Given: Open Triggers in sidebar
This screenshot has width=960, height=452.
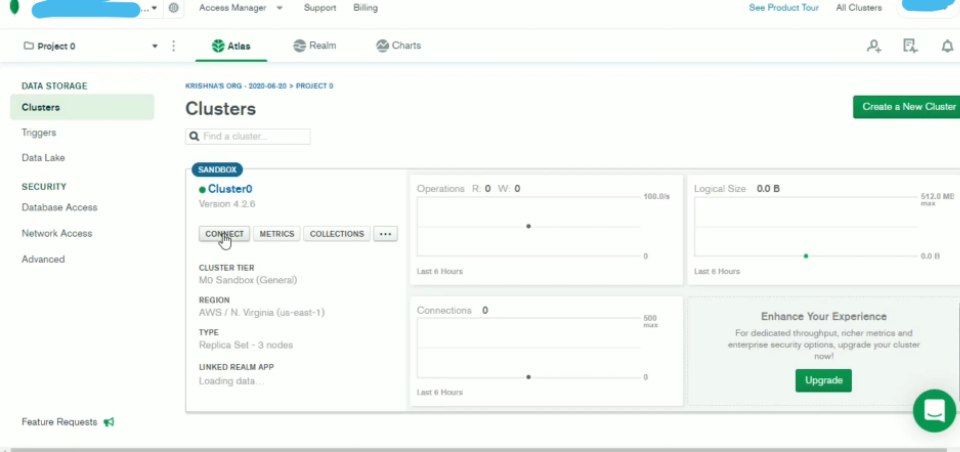Looking at the screenshot, I should [x=39, y=132].
